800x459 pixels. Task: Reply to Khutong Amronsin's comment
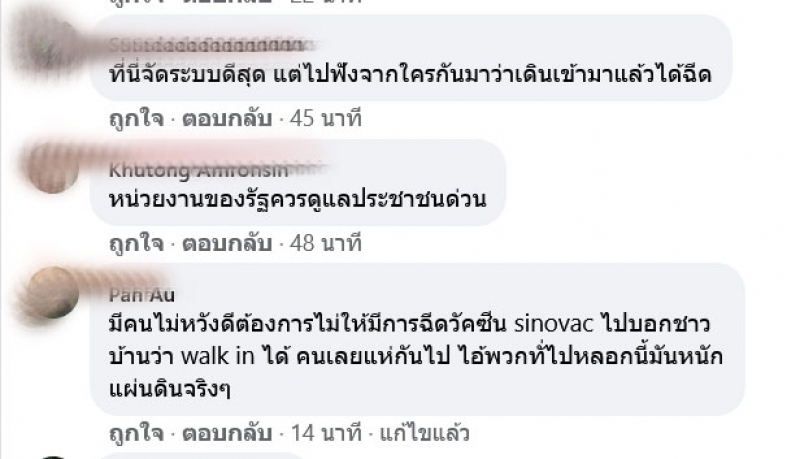coord(227,243)
